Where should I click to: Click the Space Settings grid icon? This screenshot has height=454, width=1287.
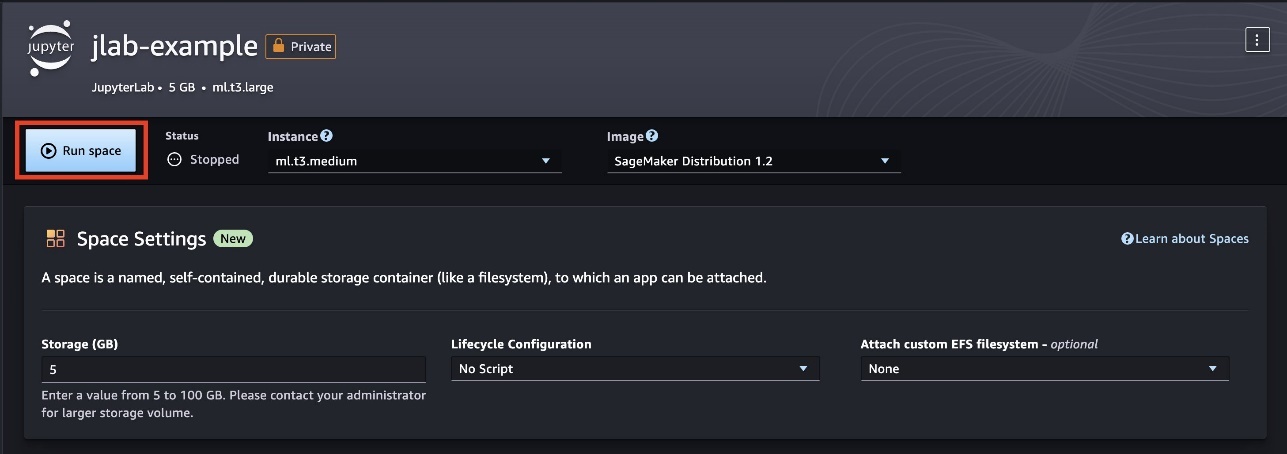55,239
